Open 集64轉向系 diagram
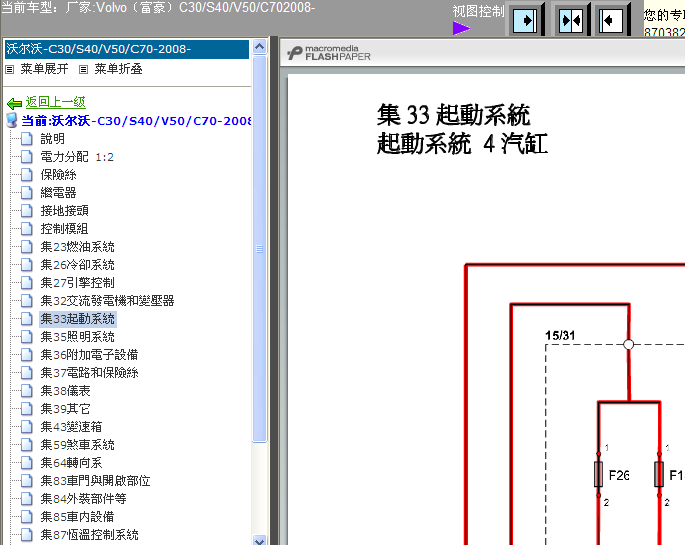This screenshot has width=685, height=545. click(71, 462)
